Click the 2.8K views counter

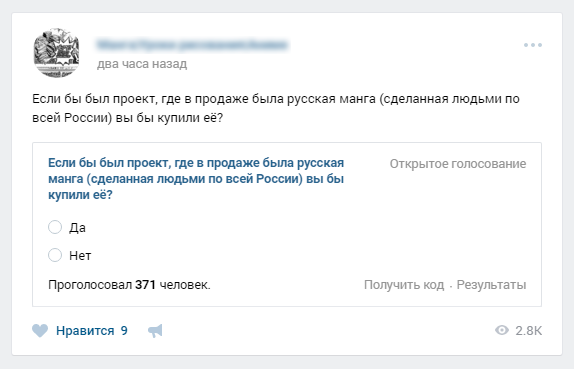point(528,331)
